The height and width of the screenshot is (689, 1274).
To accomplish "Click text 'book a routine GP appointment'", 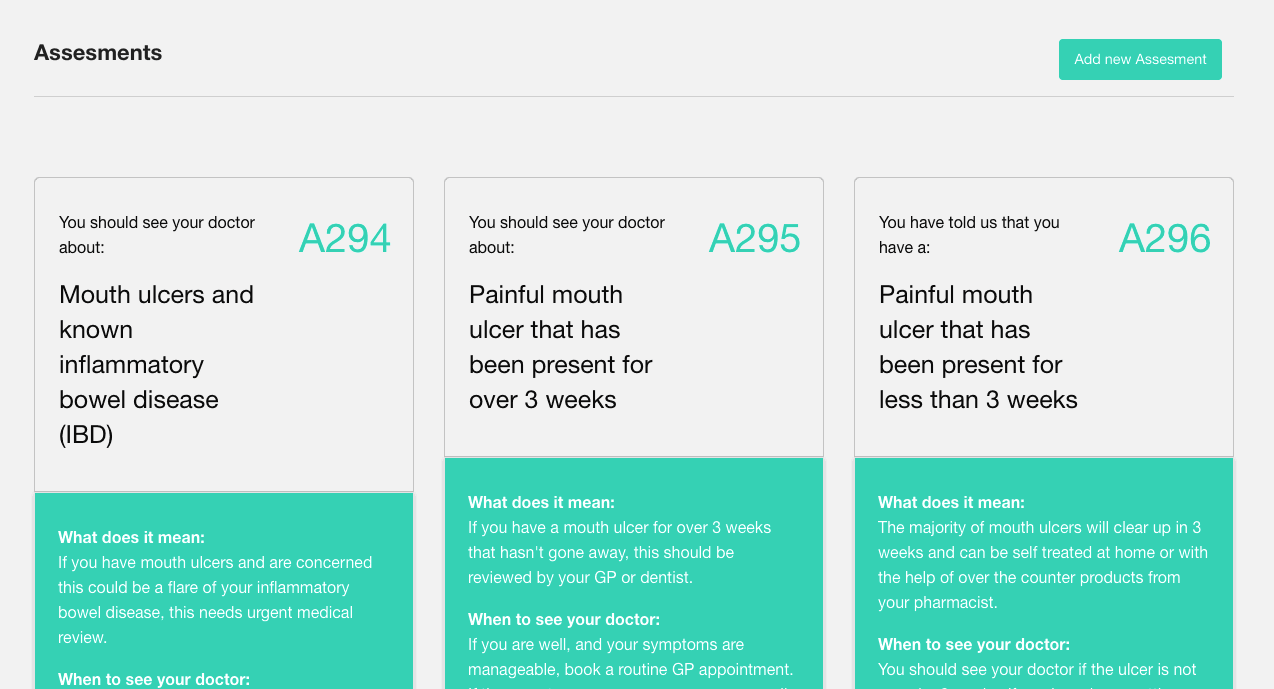I will [679, 669].
